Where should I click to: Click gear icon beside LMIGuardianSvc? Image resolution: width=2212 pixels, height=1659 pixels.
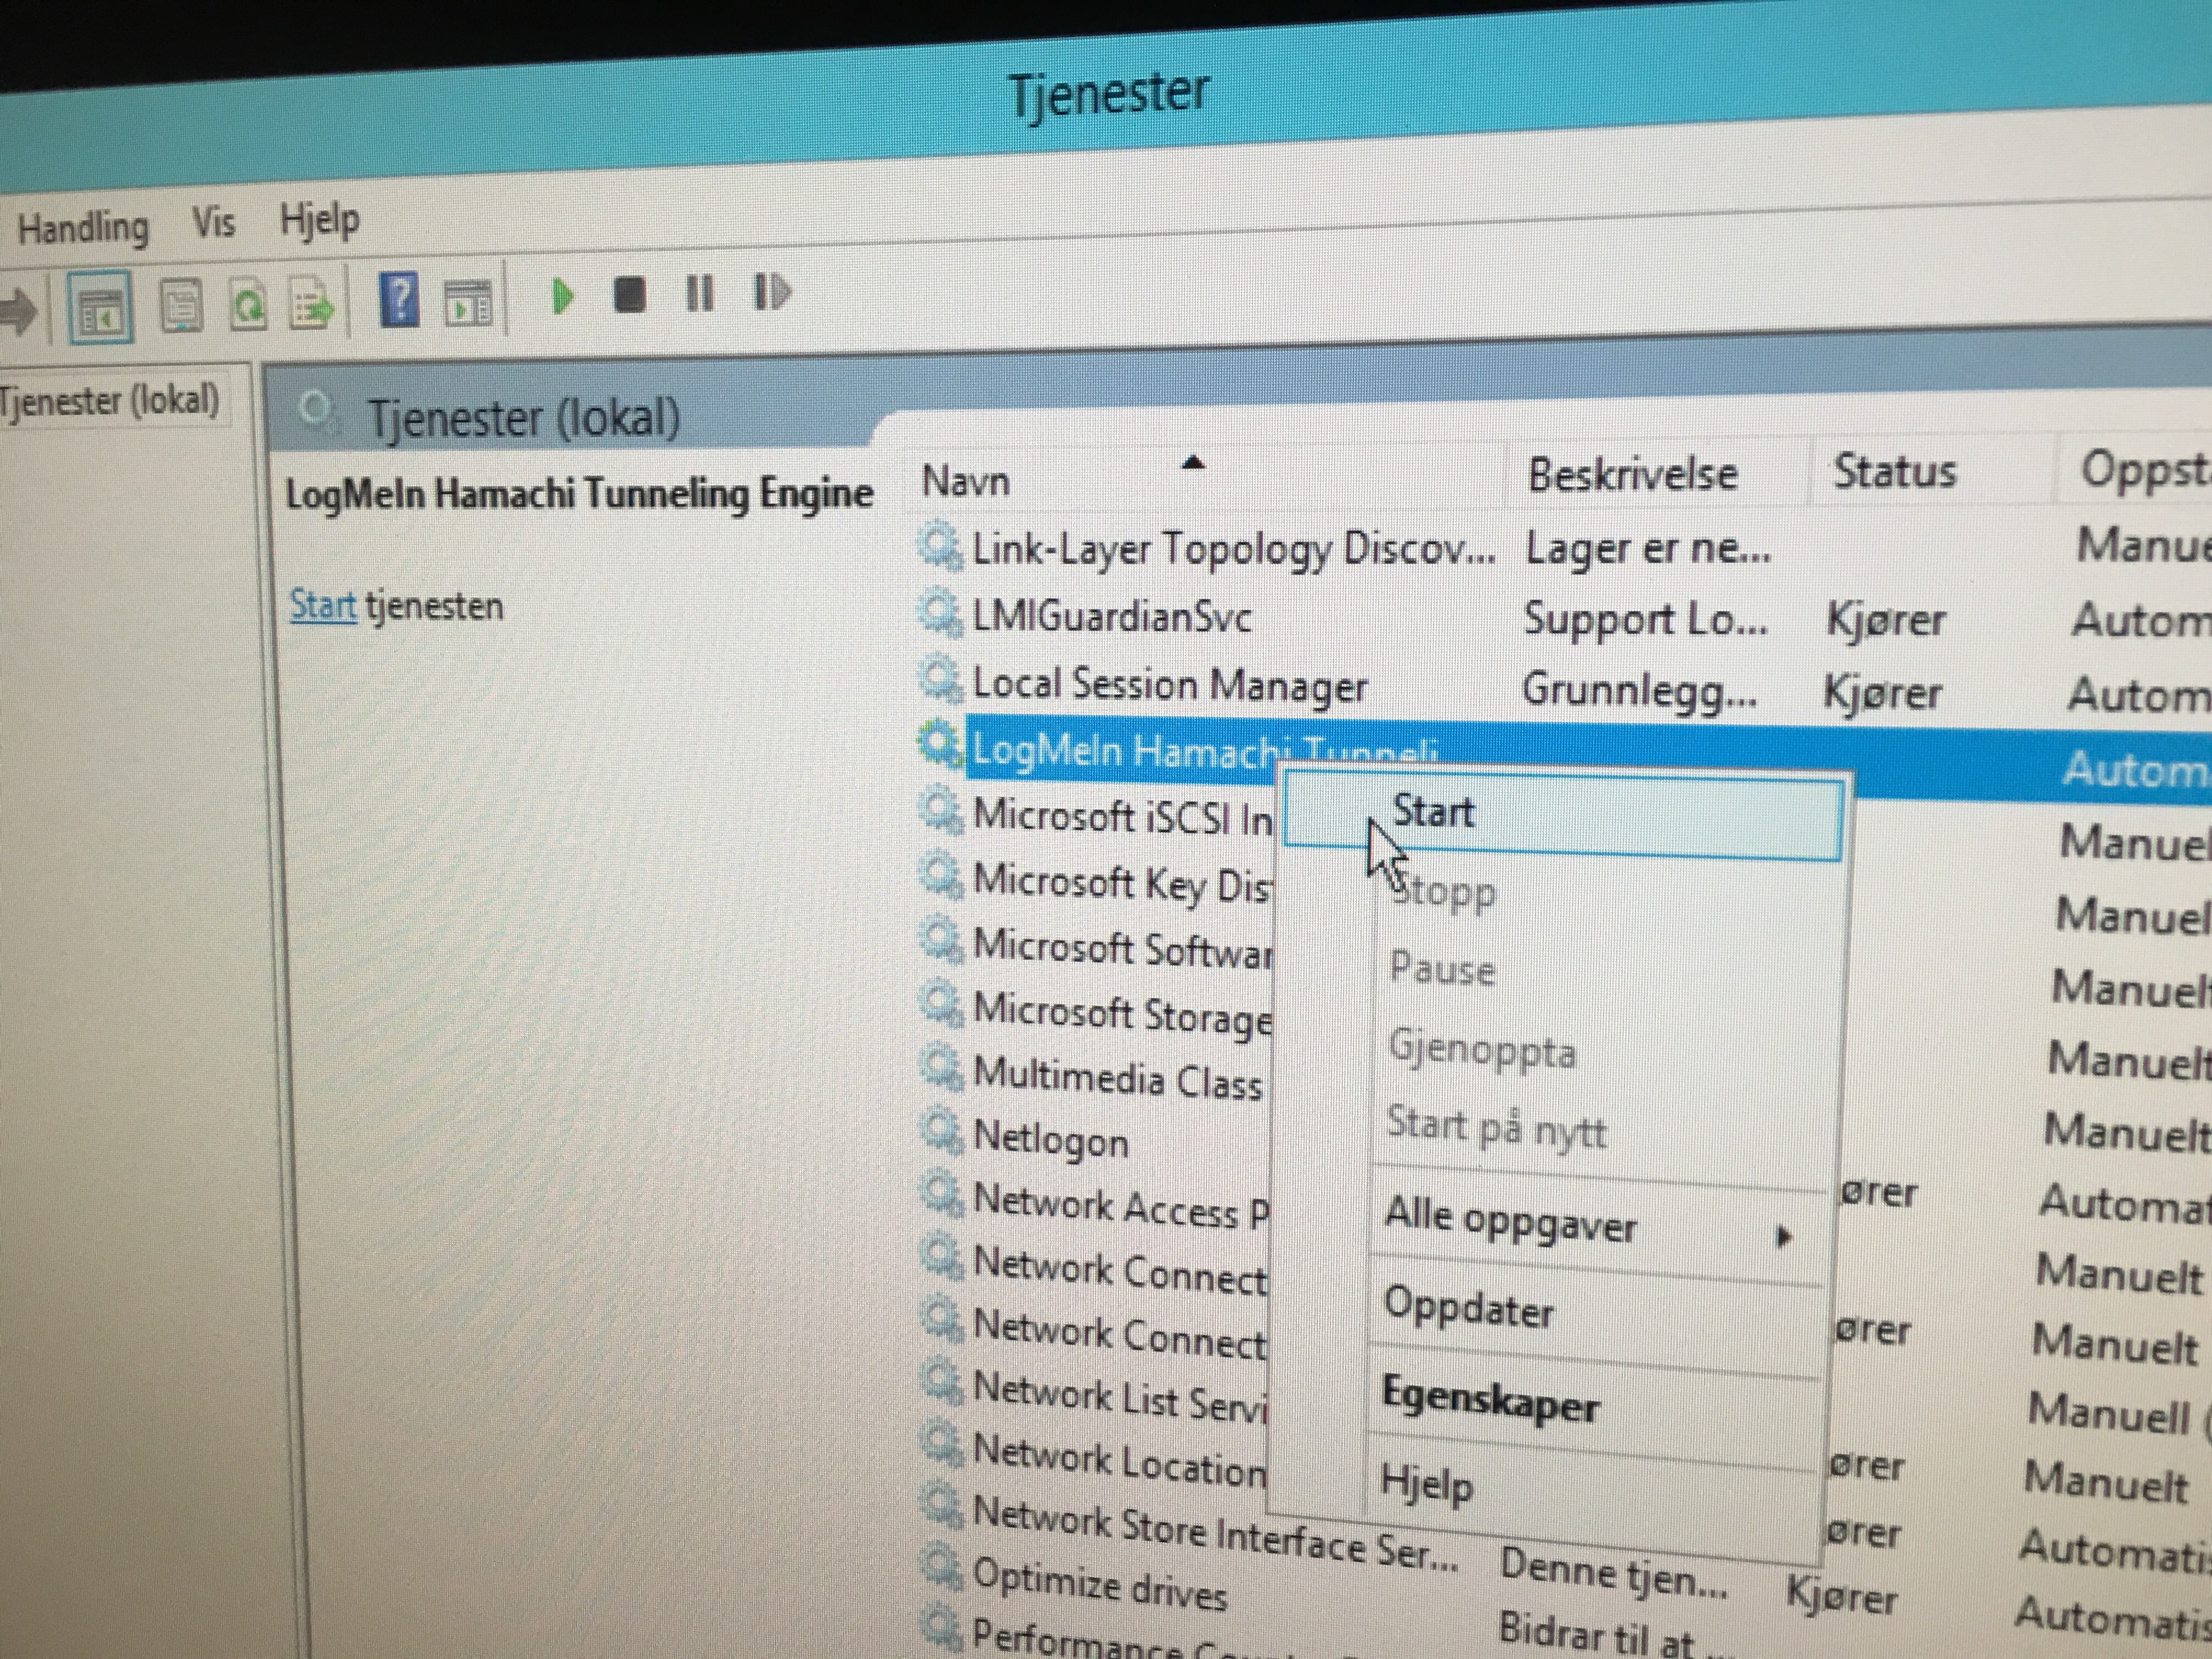pos(940,613)
